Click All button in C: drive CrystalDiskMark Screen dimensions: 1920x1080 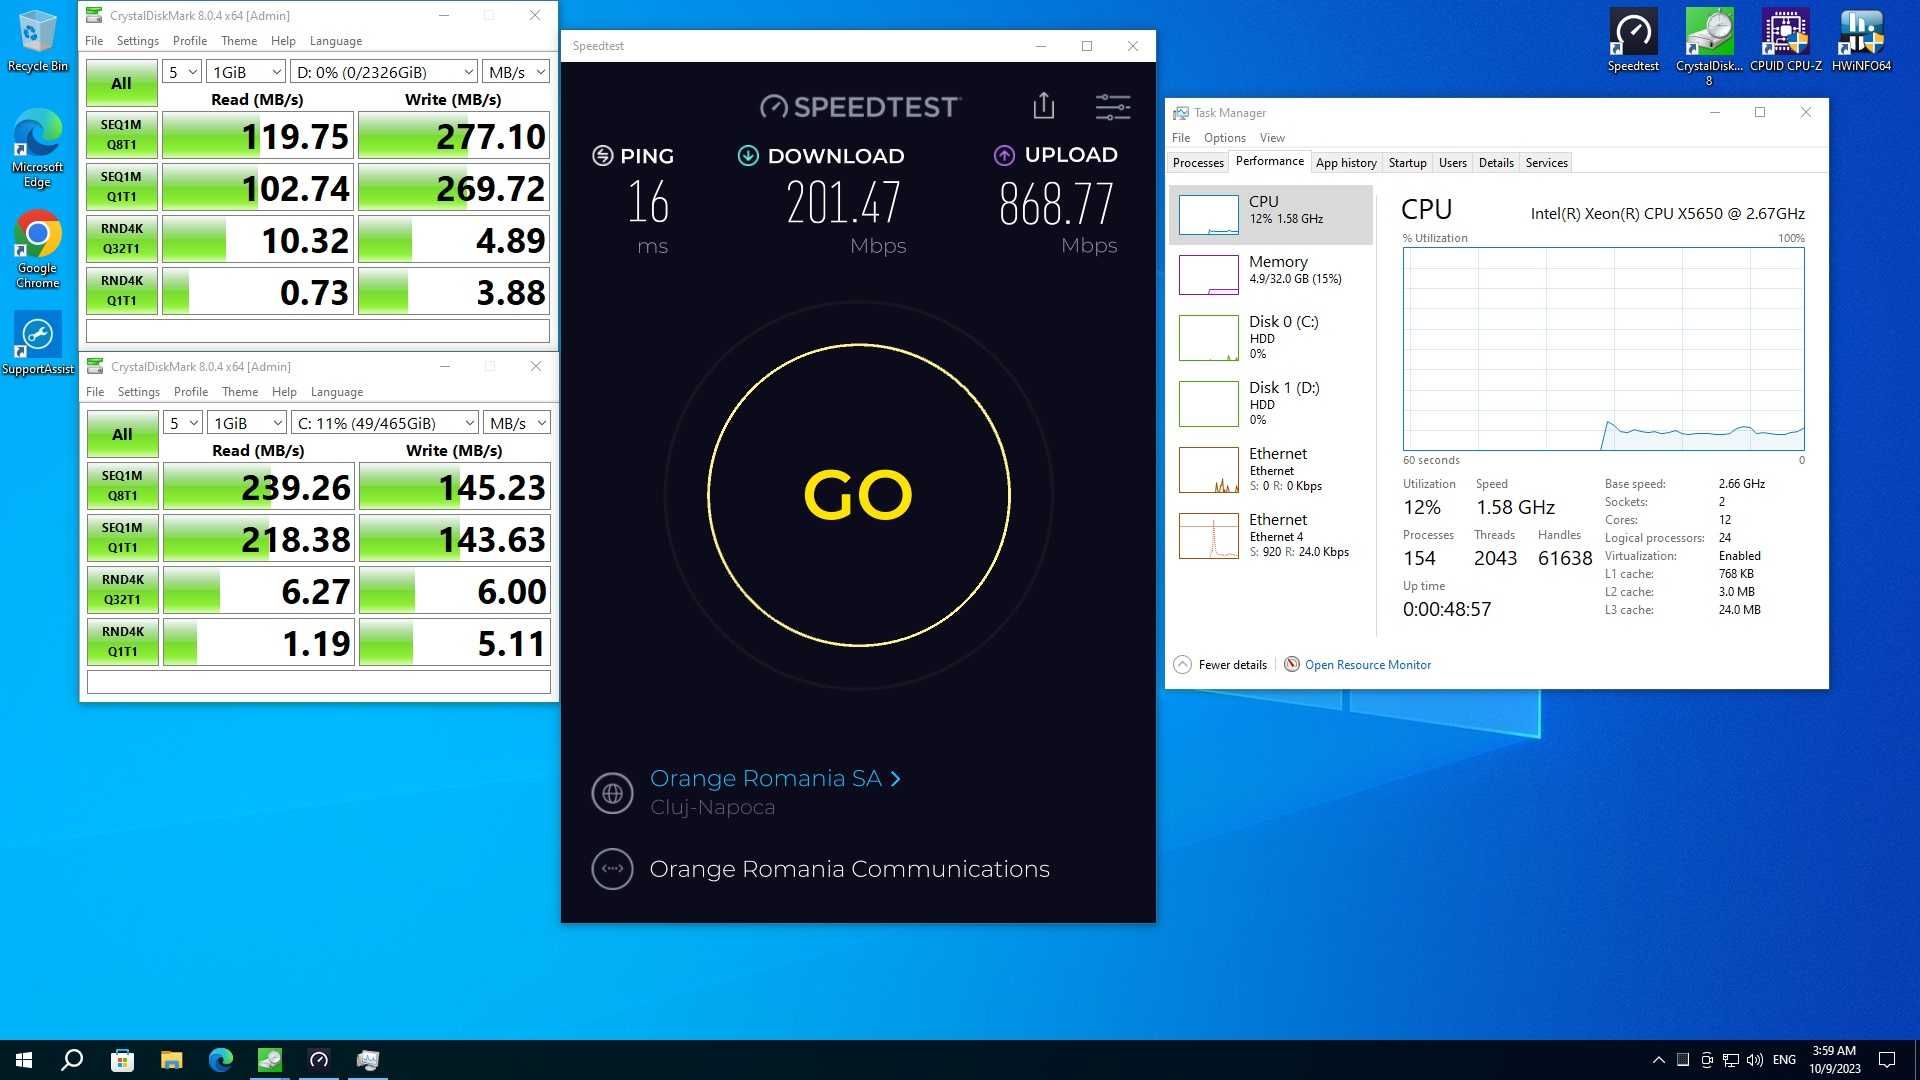click(x=122, y=434)
